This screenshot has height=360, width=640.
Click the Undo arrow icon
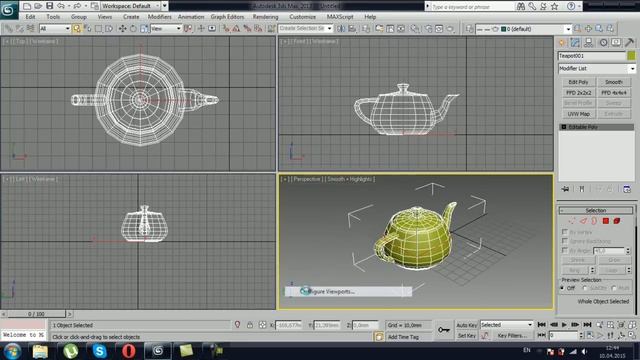(60, 6)
